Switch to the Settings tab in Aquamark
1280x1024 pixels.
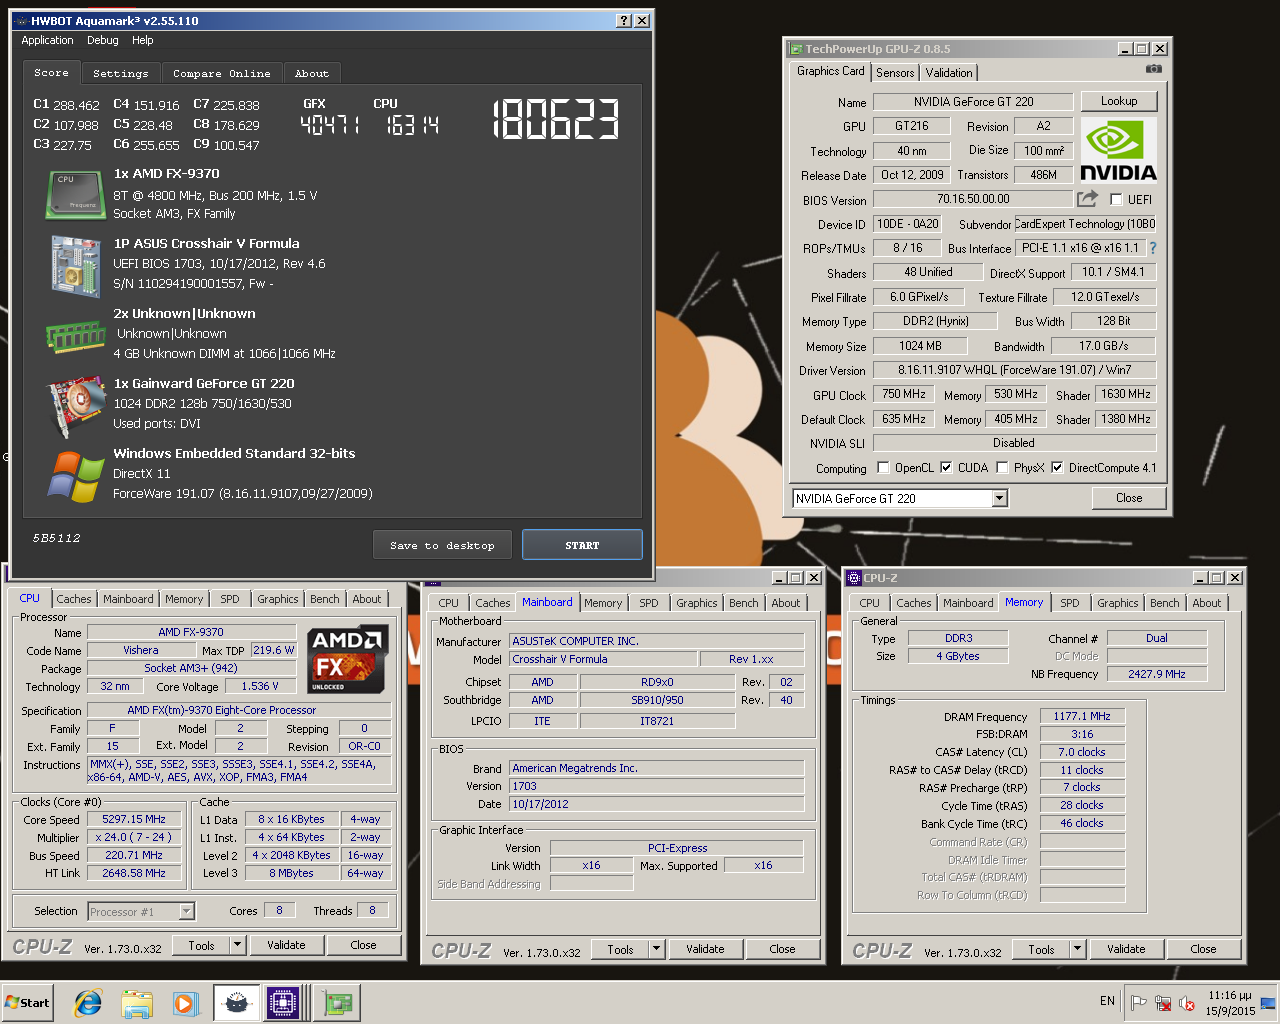click(x=120, y=73)
